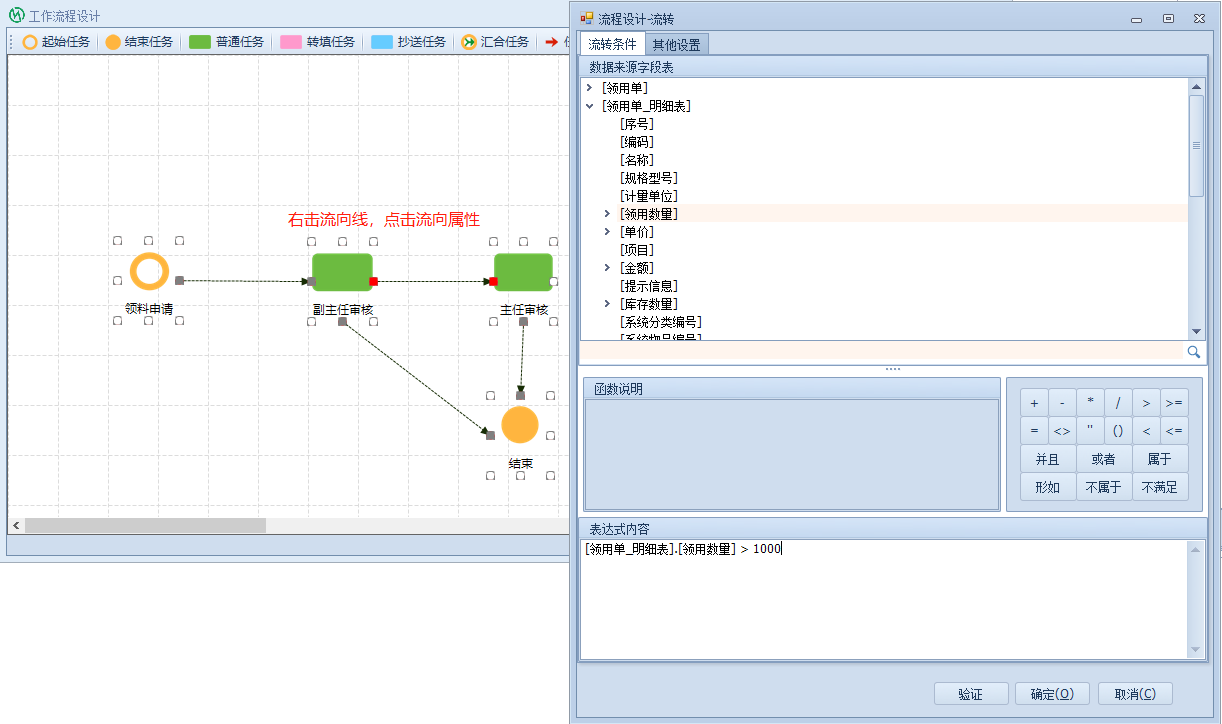Viewport: 1222px width, 724px height.
Task: Switch to the 其他设置 tab
Action: 676,45
